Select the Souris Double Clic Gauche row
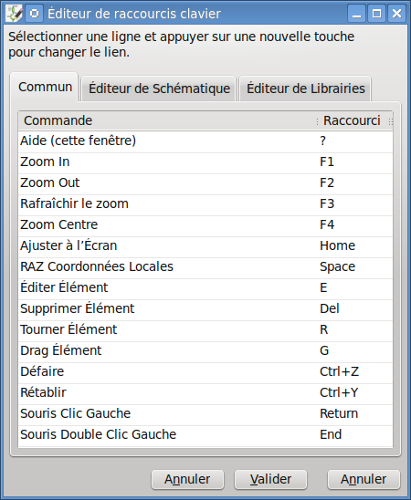411x500 pixels. tap(206, 435)
